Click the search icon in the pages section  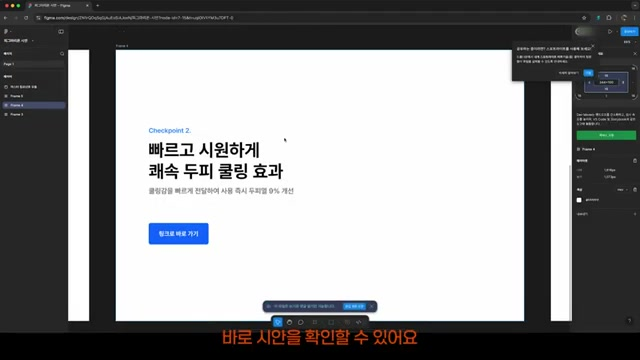coord(62,53)
